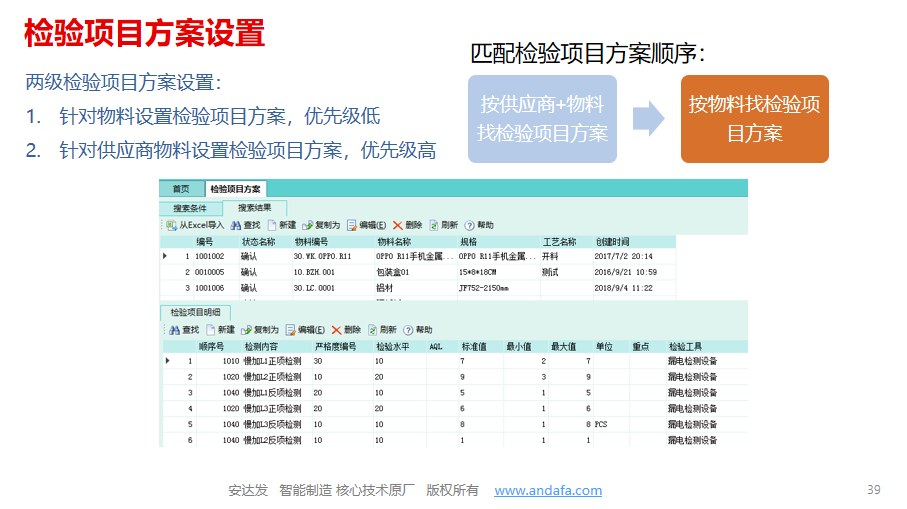Click 删除 in the 检验项目明细 toolbar
The height and width of the screenshot is (509, 907).
coord(346,329)
